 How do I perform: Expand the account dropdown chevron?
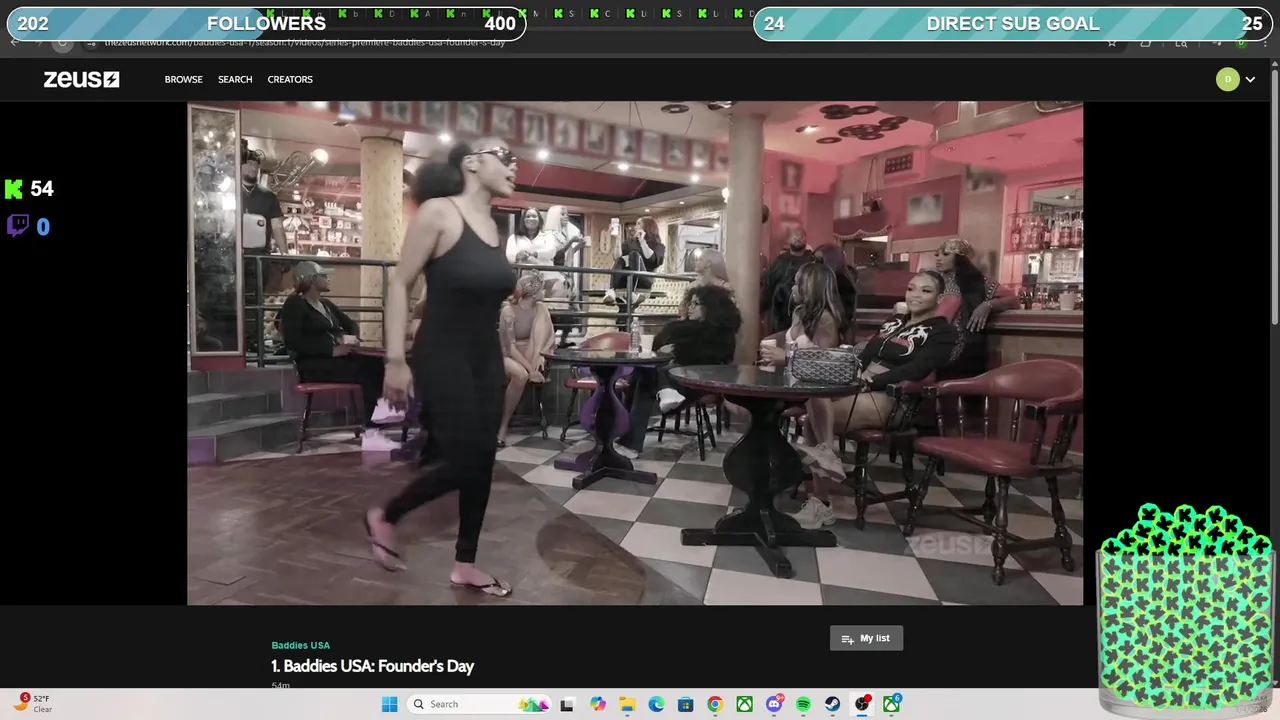[x=1250, y=80]
